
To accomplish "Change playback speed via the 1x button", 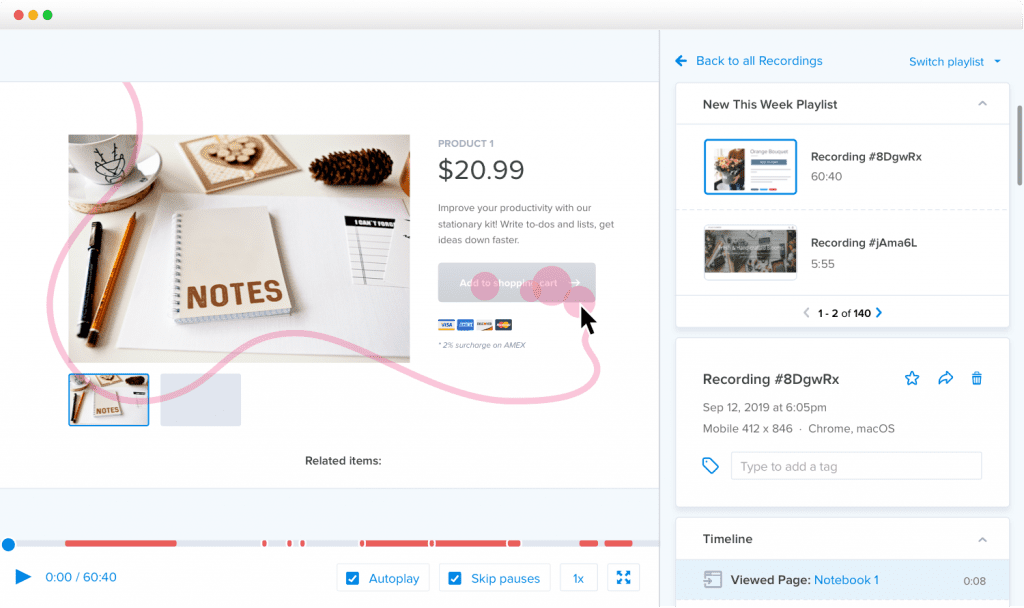I will [x=578, y=577].
